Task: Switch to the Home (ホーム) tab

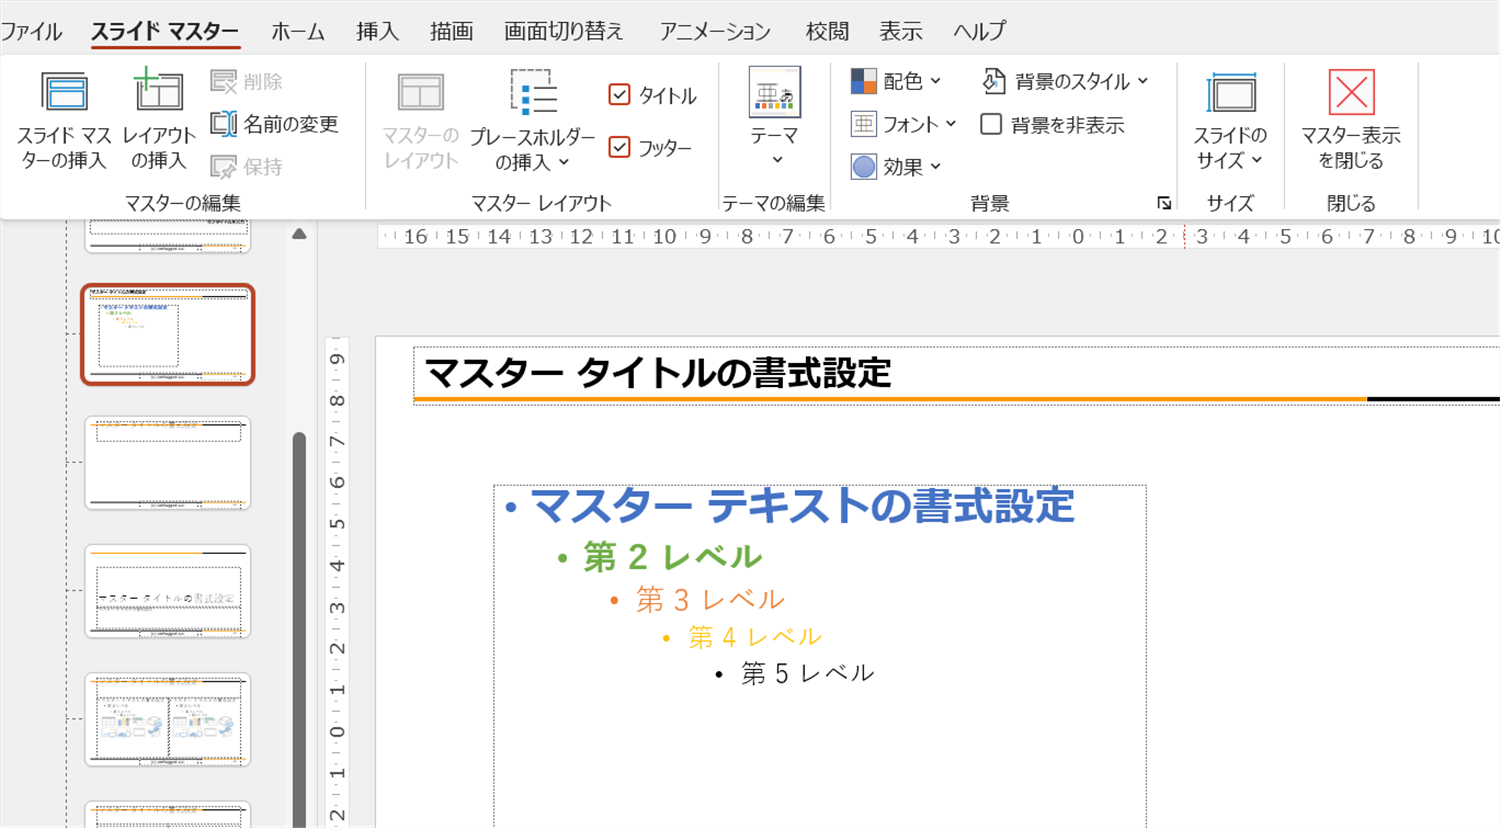Action: [297, 32]
